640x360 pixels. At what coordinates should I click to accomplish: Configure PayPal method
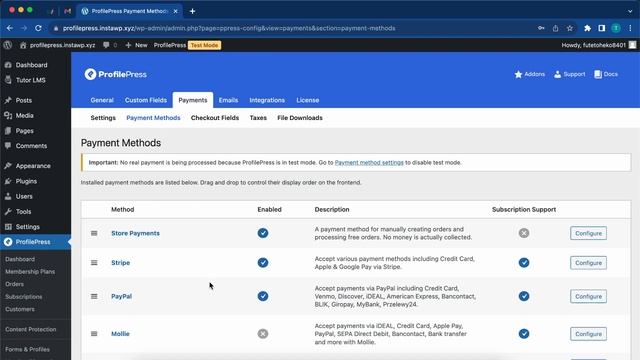point(588,296)
